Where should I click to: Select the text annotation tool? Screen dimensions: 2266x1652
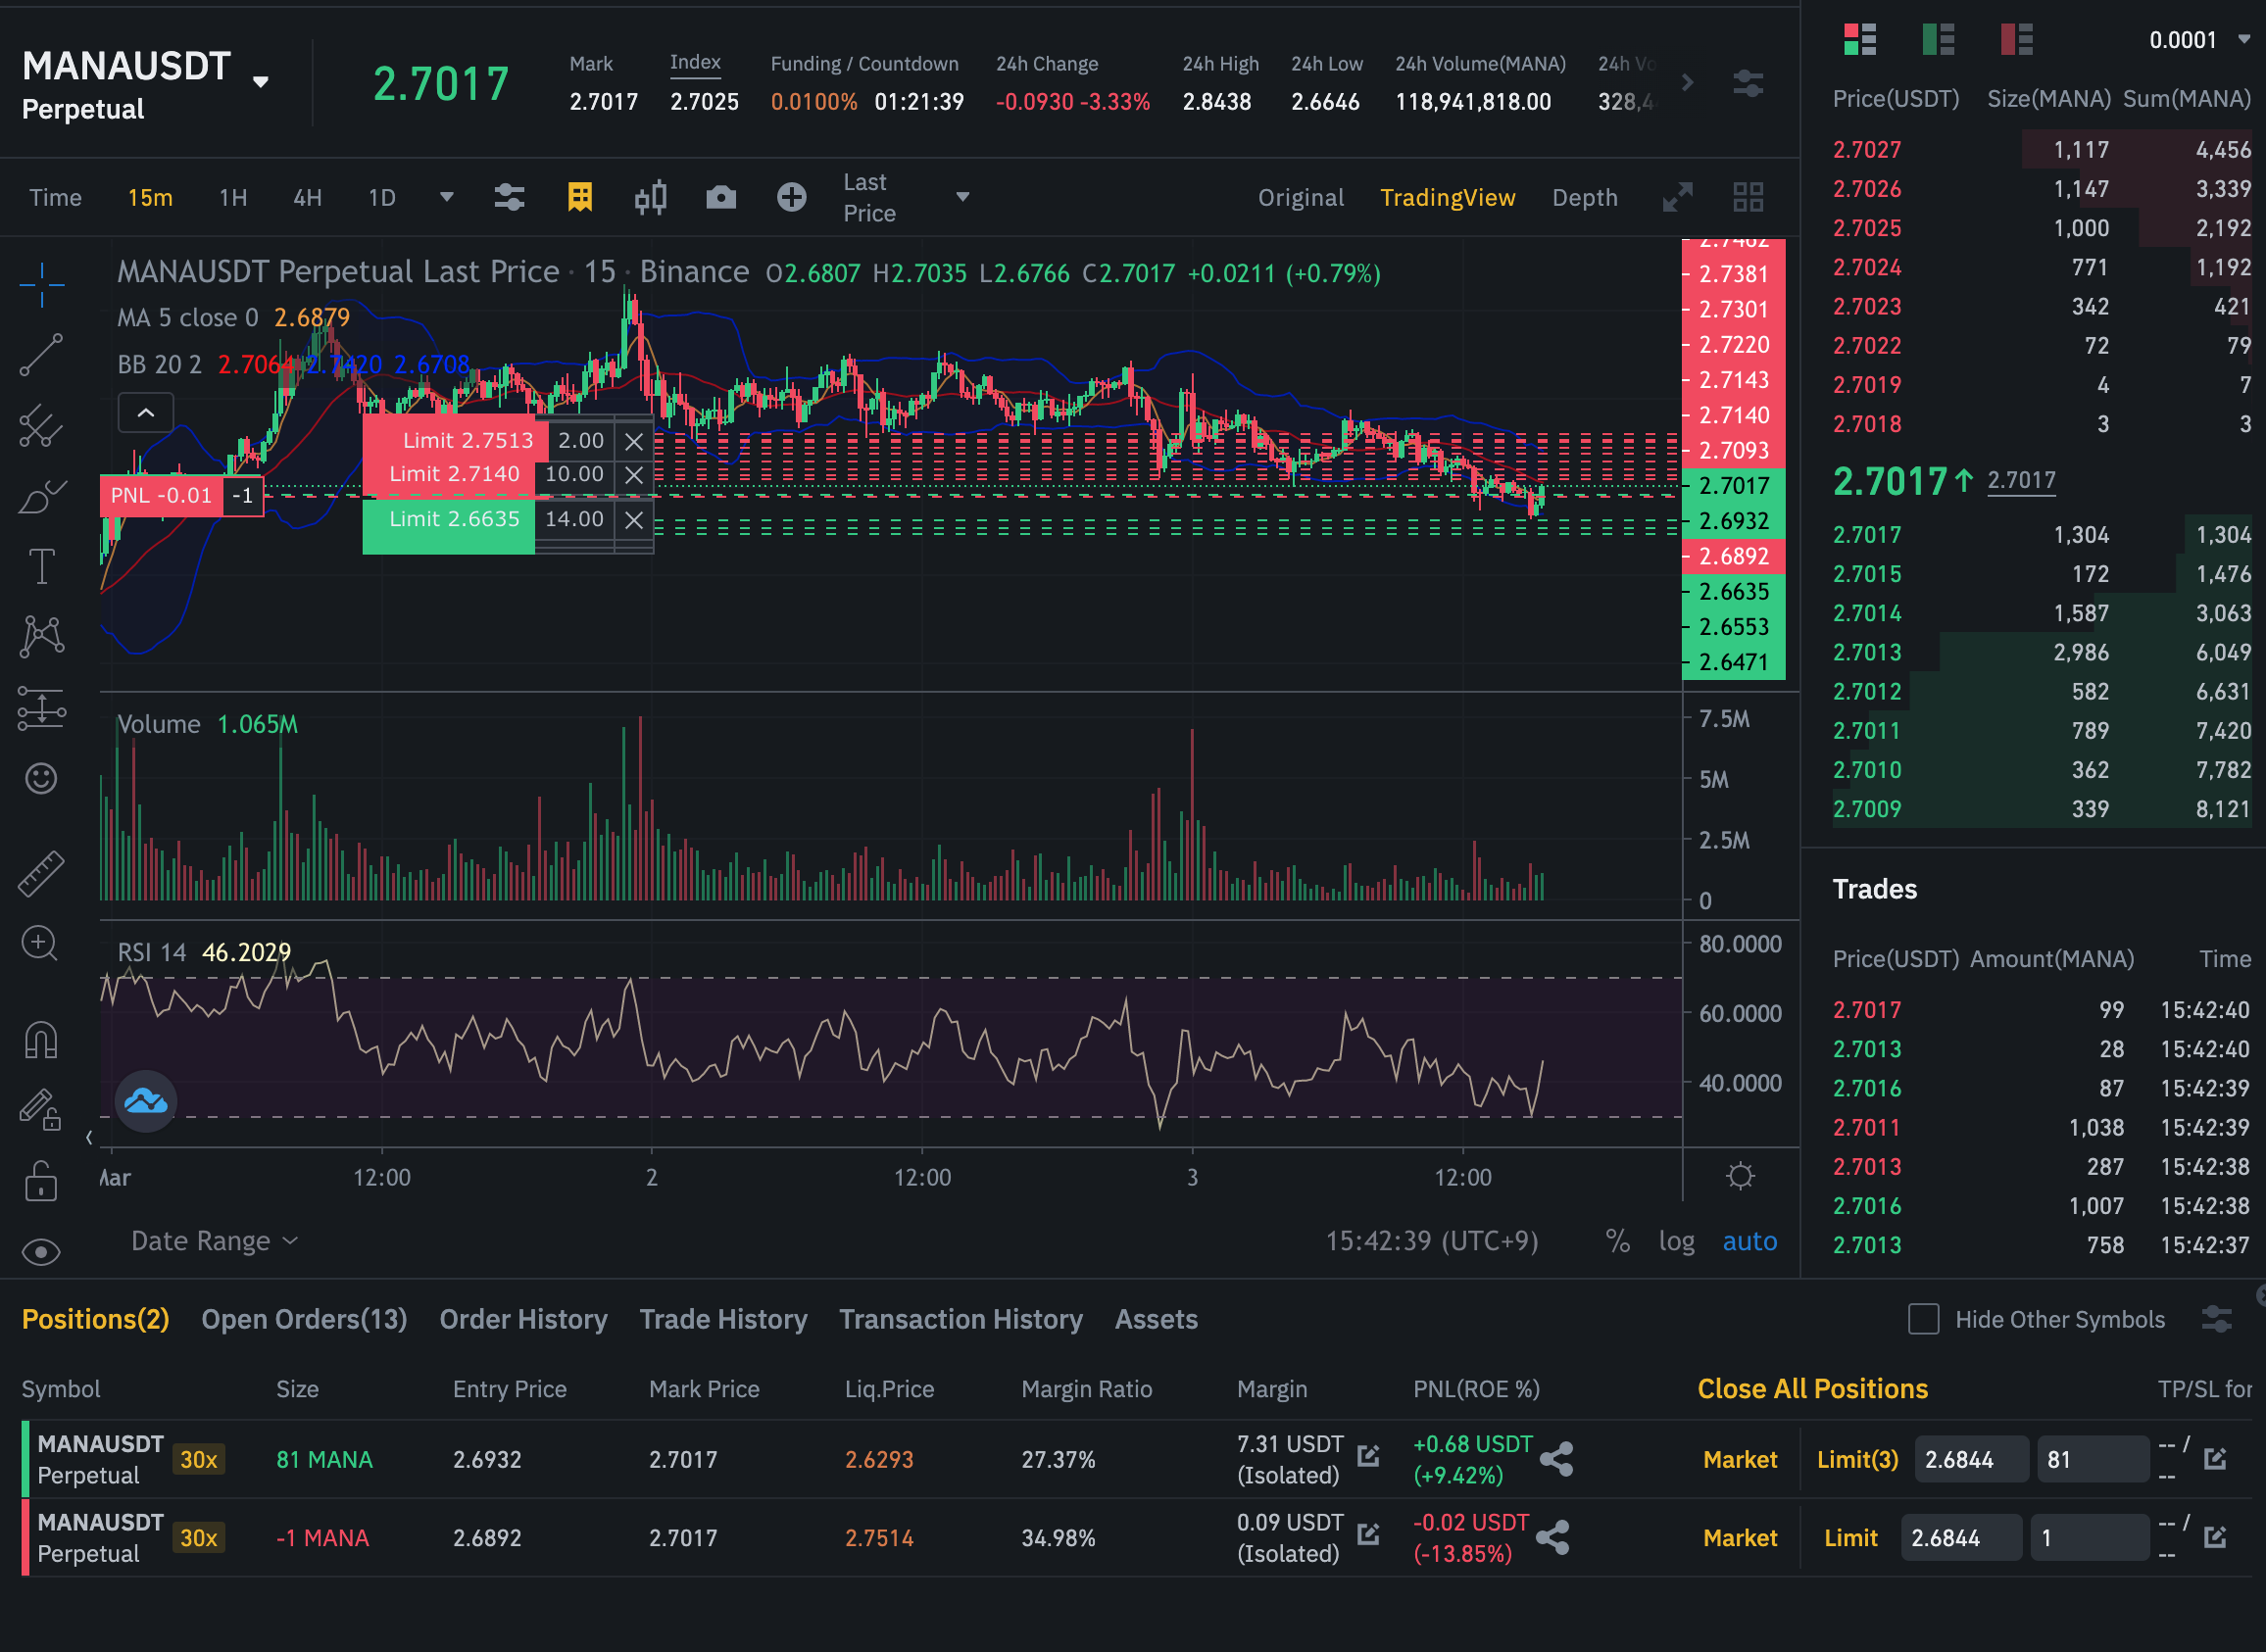42,567
